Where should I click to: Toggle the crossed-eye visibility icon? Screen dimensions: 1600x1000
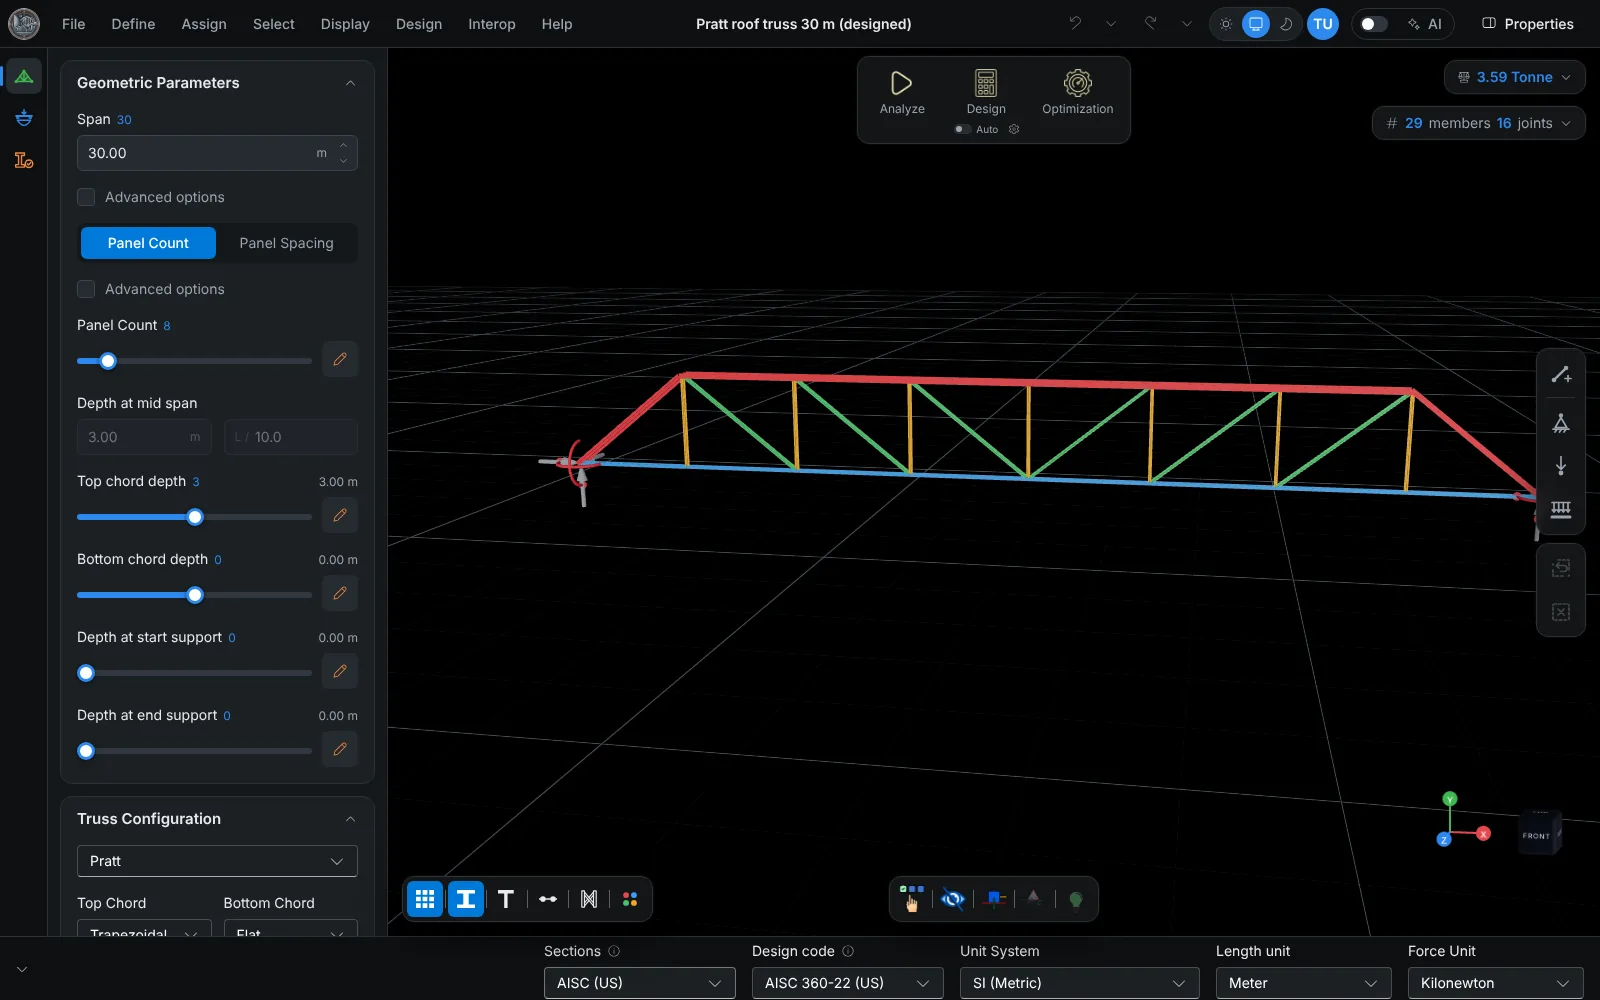pos(953,899)
